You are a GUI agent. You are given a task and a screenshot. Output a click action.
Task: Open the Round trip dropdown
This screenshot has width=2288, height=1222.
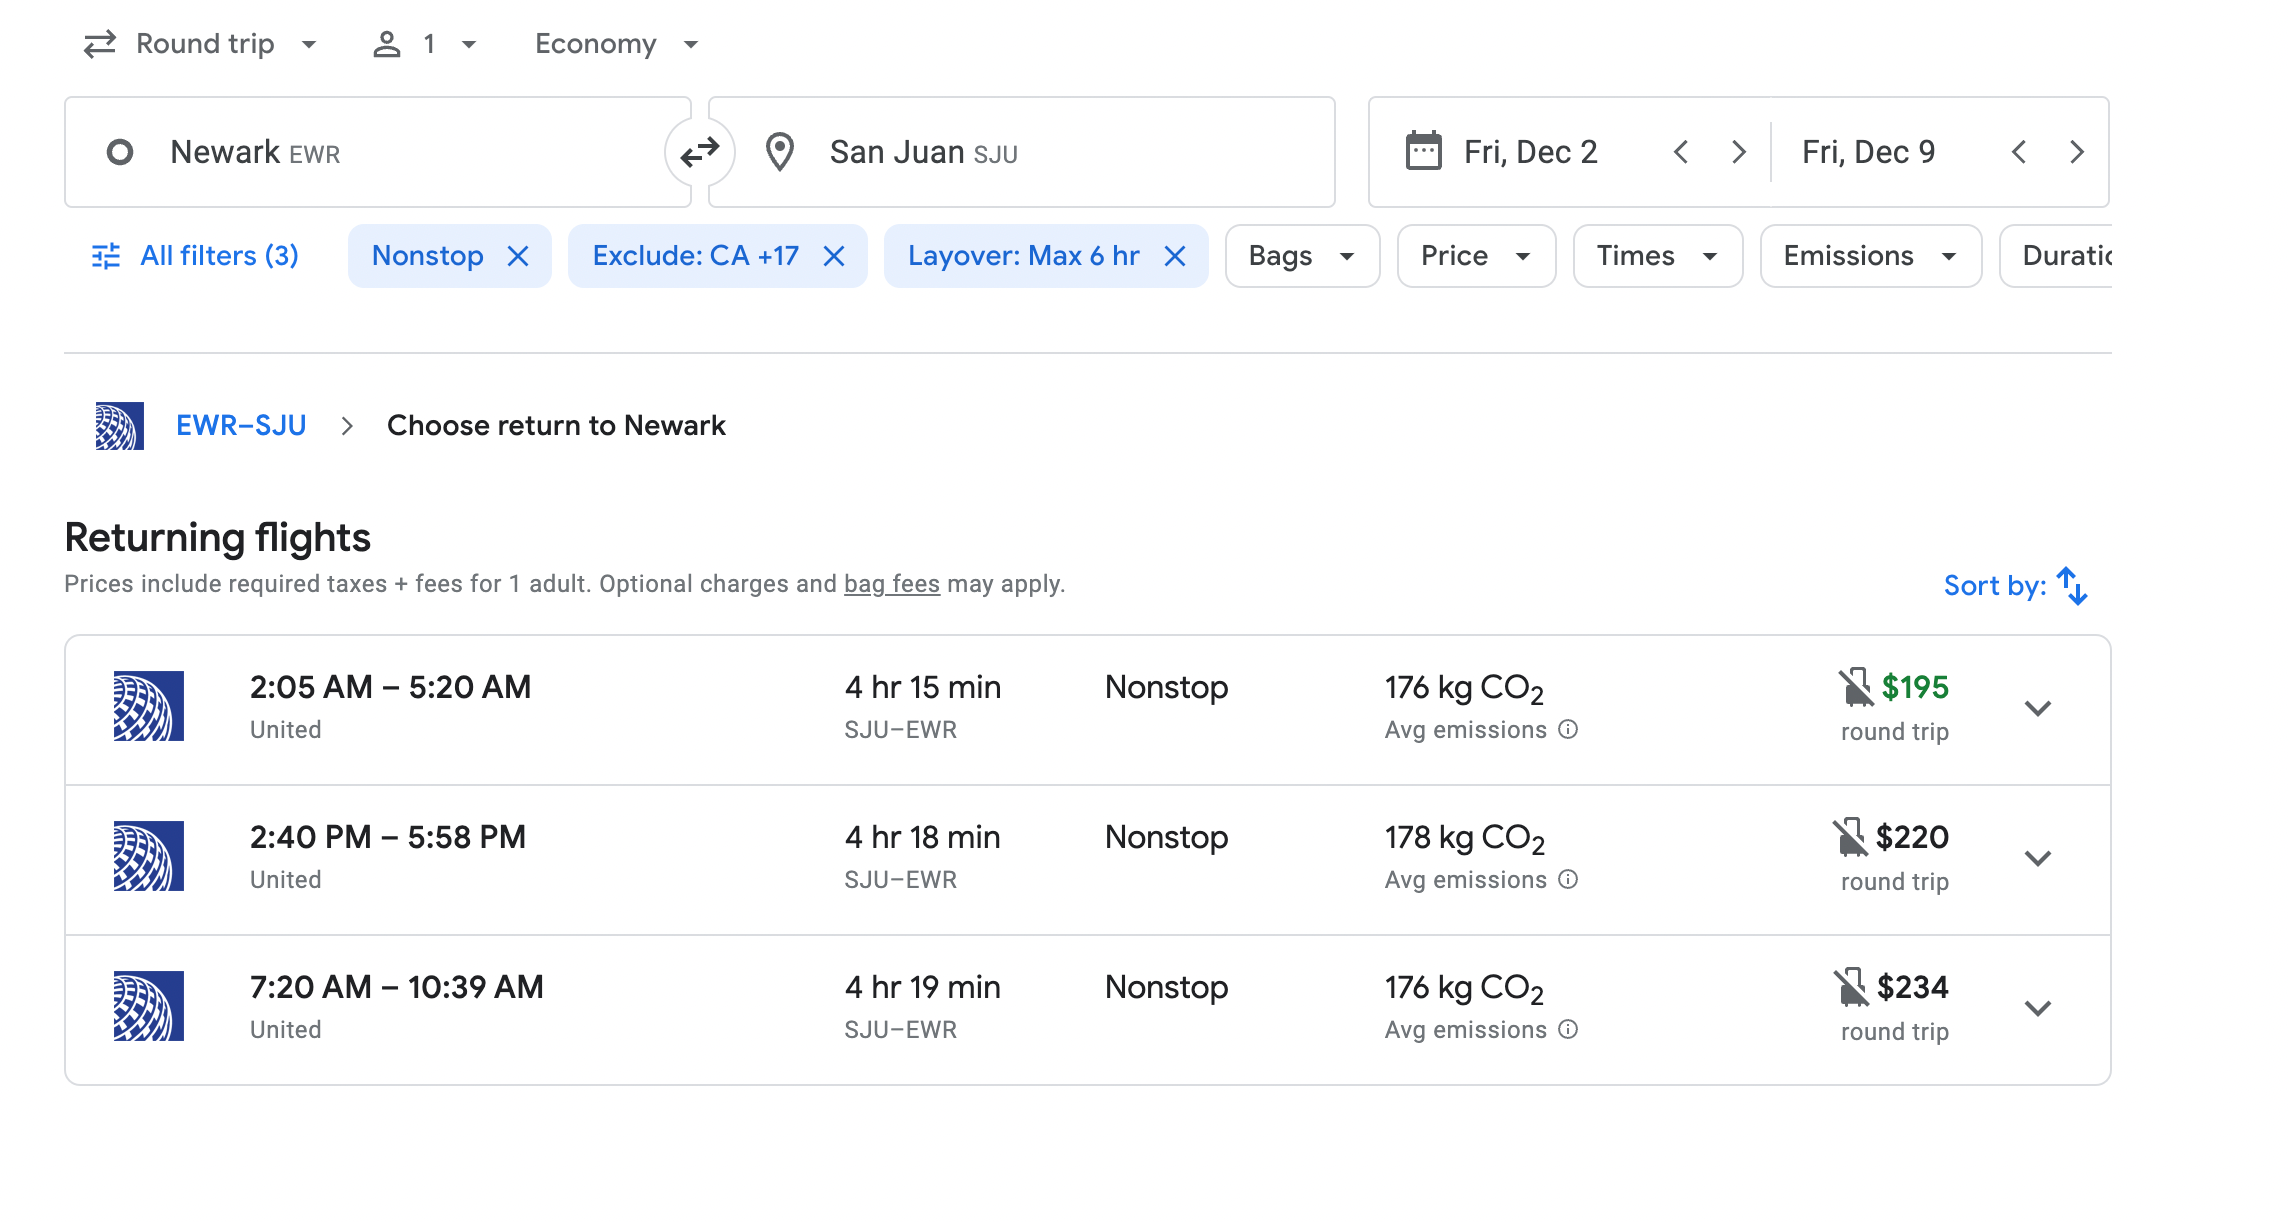coord(200,44)
